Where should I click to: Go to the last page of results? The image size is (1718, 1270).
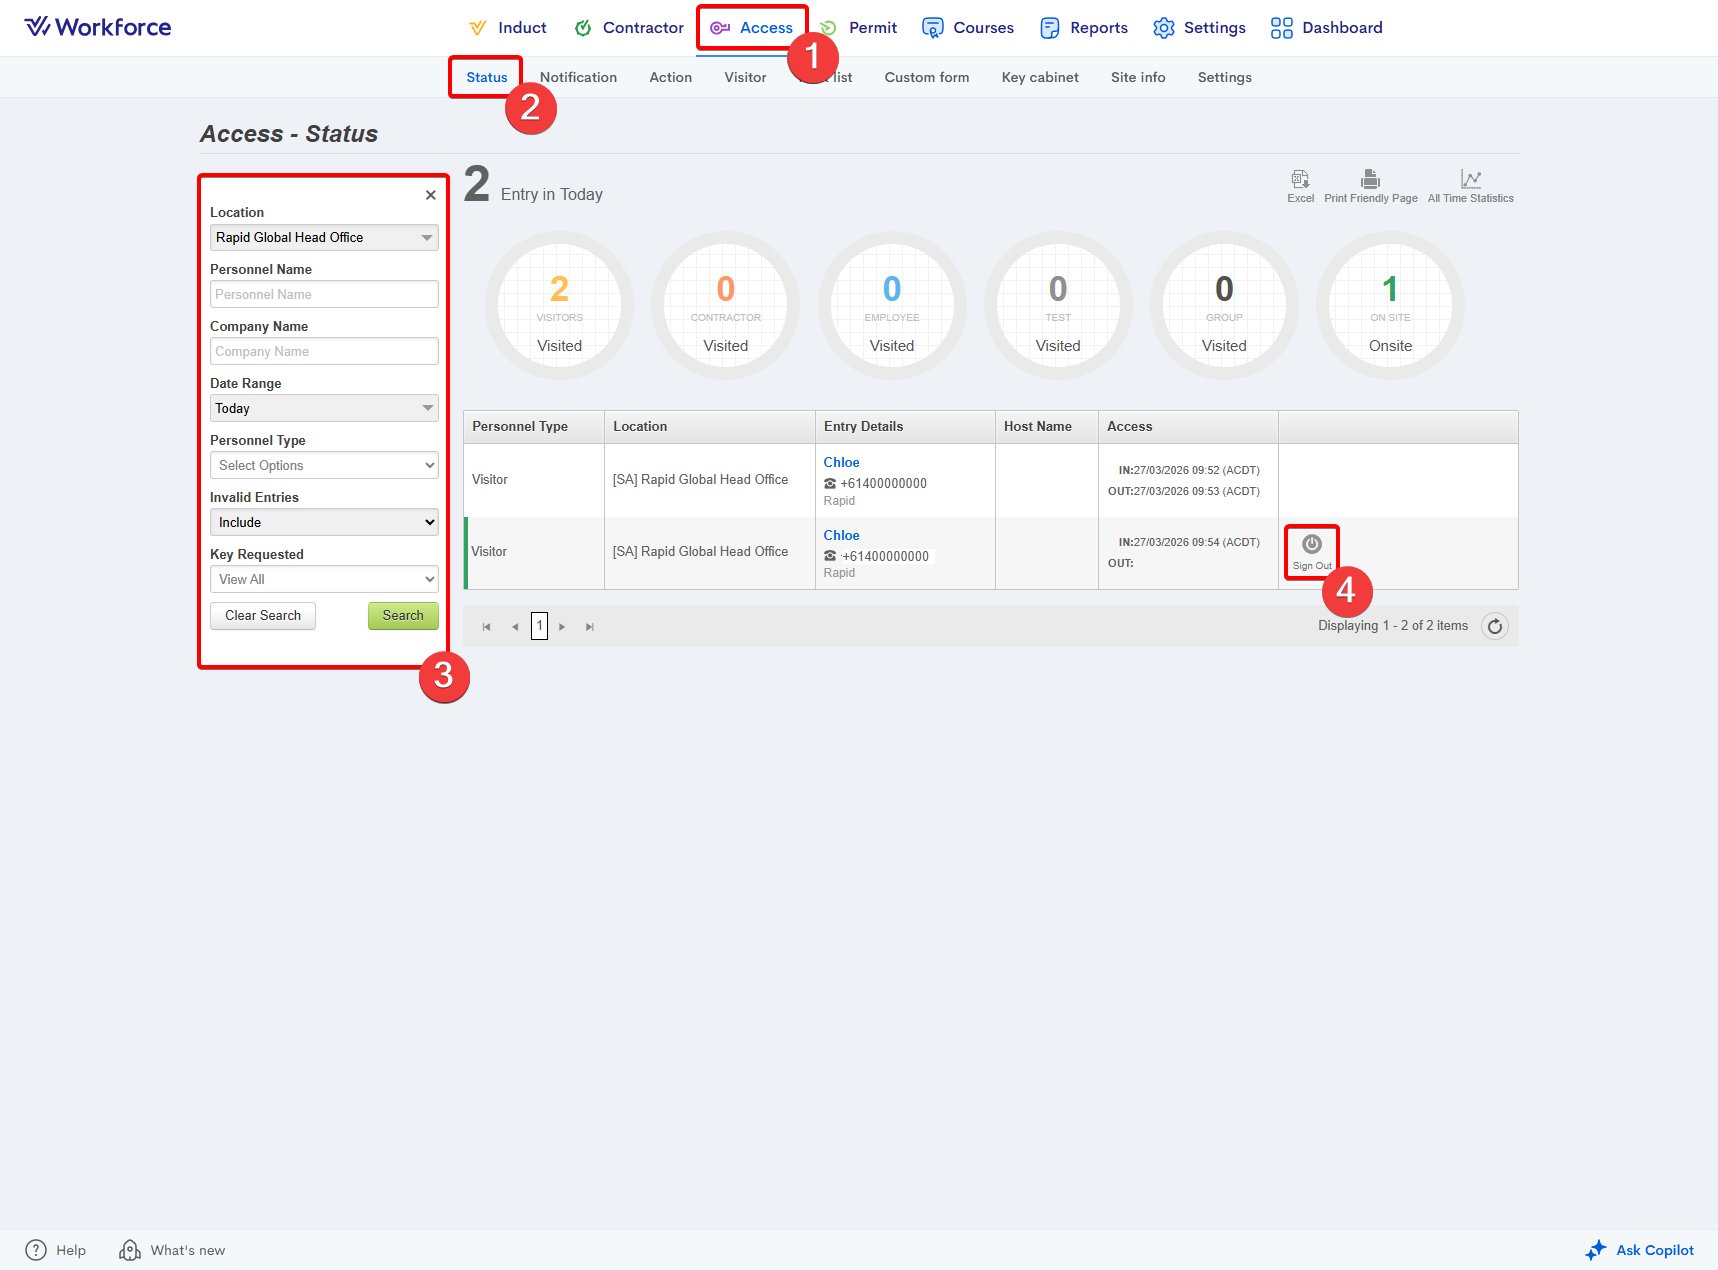click(x=590, y=627)
